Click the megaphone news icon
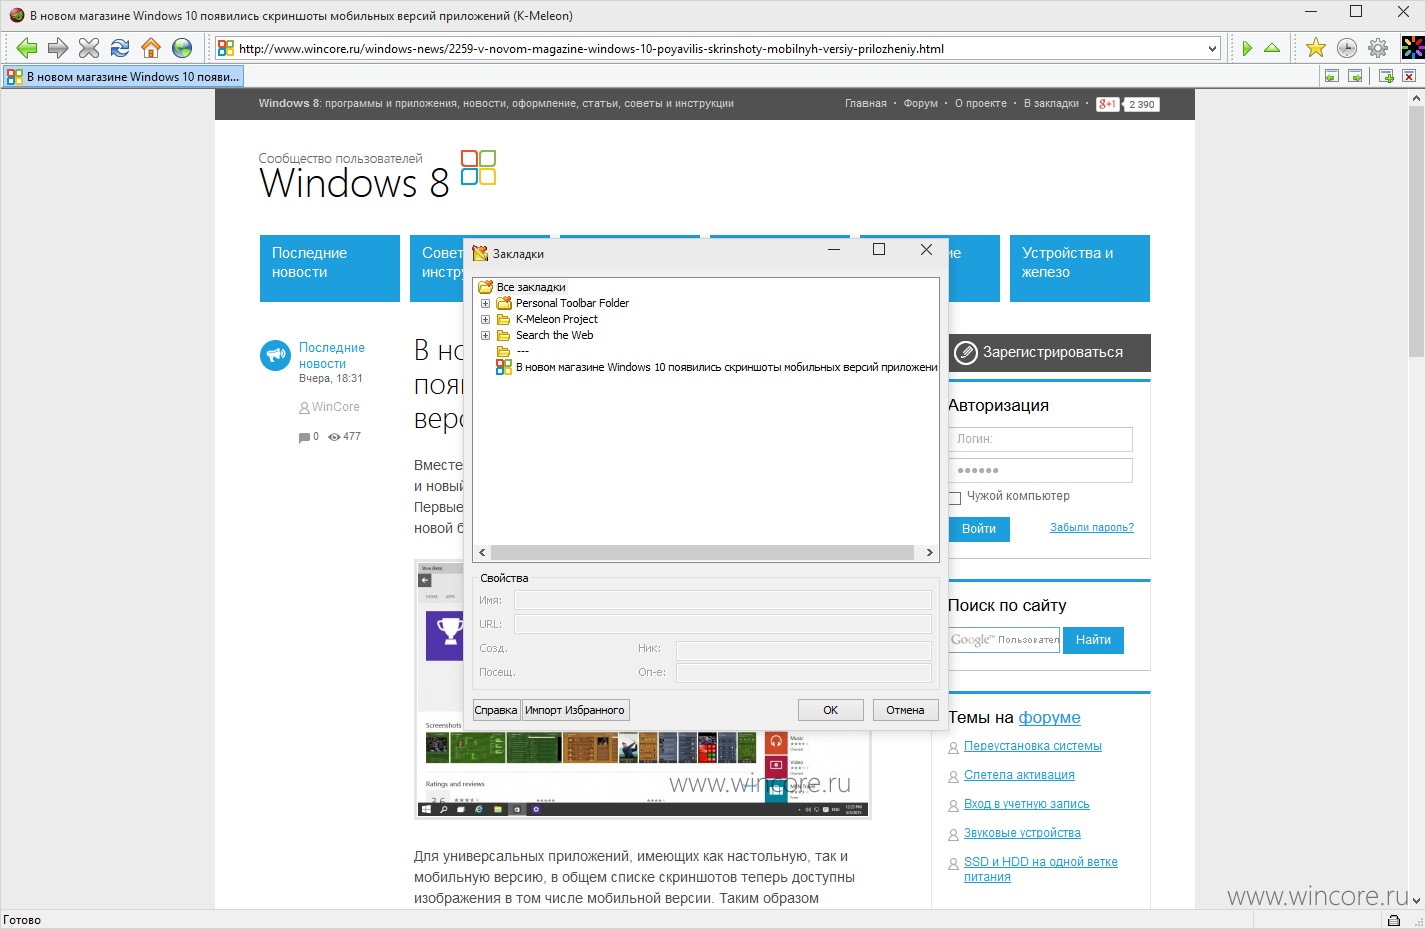Screen dimensions: 1426x929 coord(275,355)
